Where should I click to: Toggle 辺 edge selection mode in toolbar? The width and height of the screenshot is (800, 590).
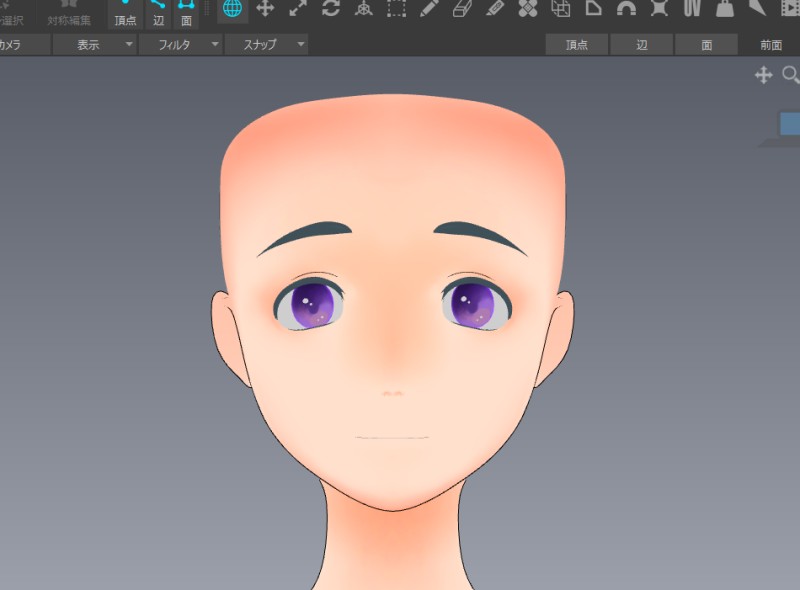[158, 14]
